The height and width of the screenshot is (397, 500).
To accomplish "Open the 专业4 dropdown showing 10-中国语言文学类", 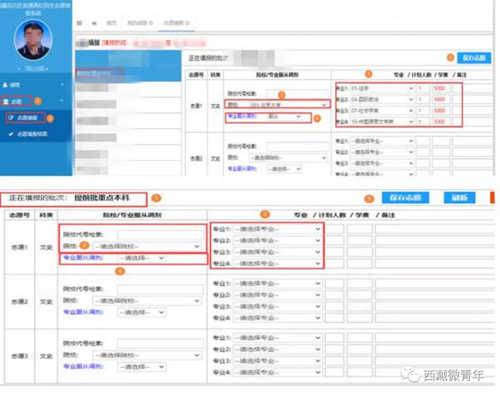I will tap(382, 122).
